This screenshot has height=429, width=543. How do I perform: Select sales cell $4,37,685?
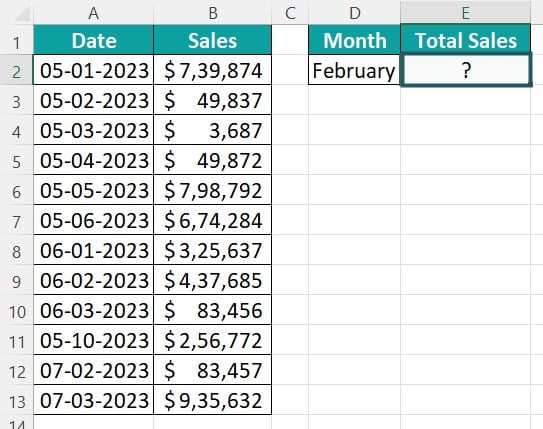coord(213,279)
